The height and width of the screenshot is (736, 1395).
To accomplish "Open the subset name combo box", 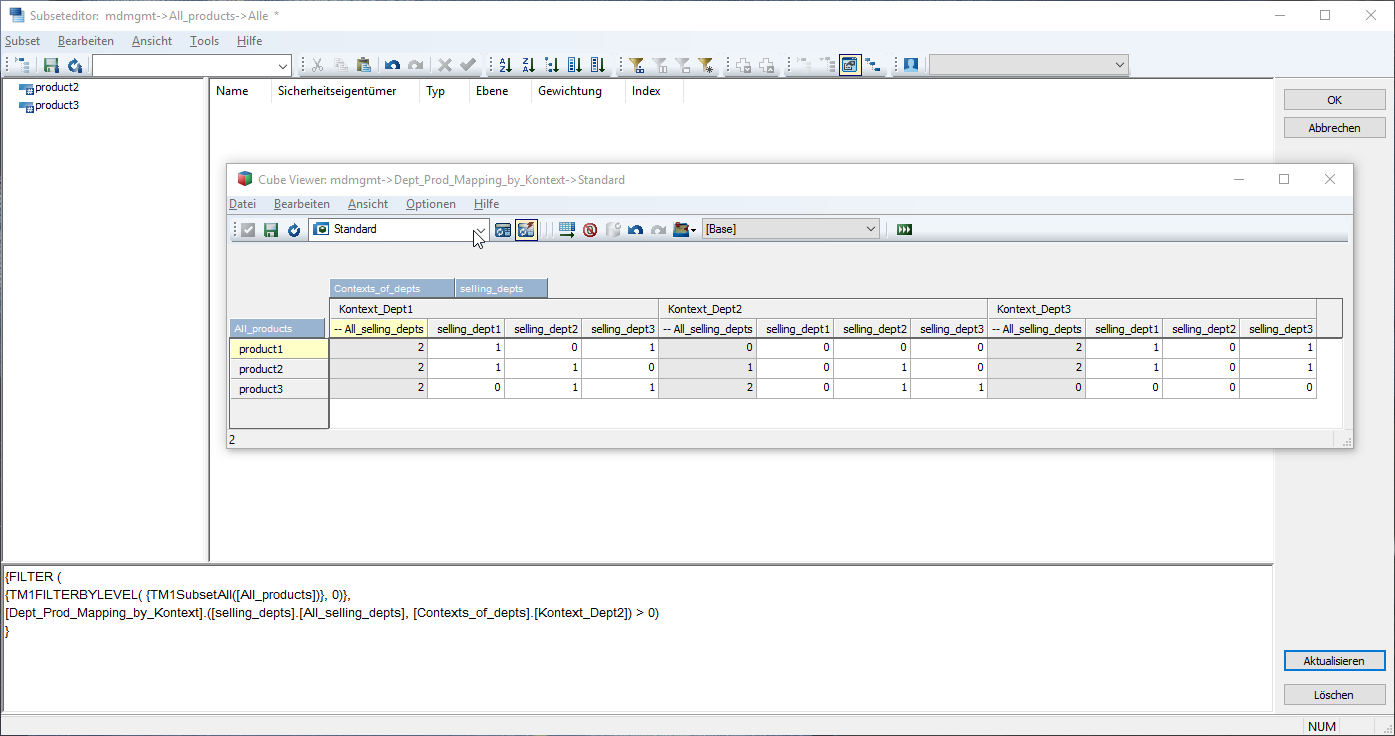I will pyautogui.click(x=282, y=65).
